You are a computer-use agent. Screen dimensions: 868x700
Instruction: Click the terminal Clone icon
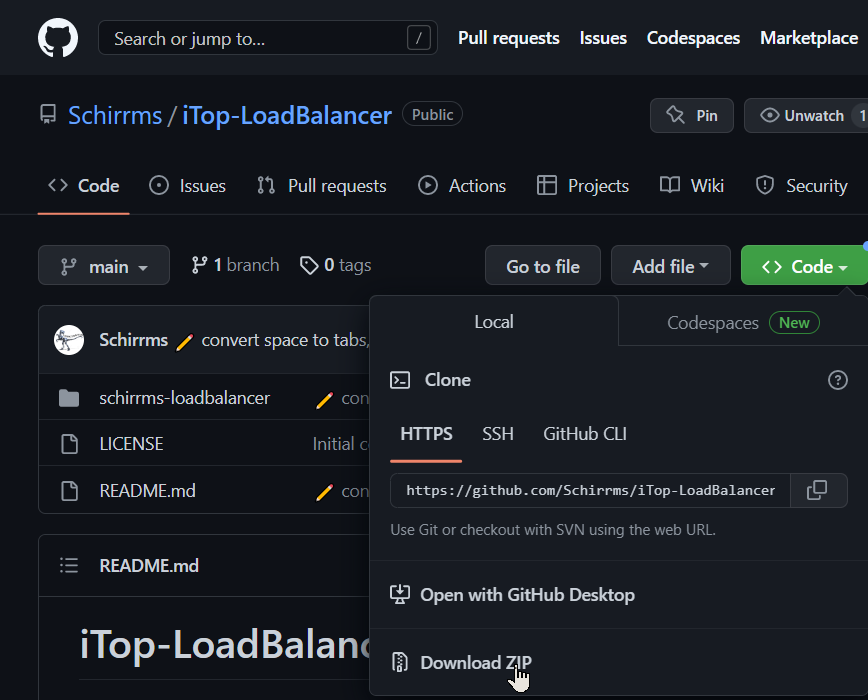(400, 380)
